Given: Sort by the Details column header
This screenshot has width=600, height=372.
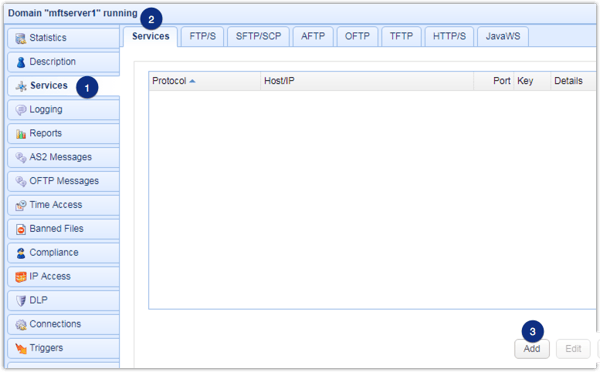Looking at the screenshot, I should (573, 81).
